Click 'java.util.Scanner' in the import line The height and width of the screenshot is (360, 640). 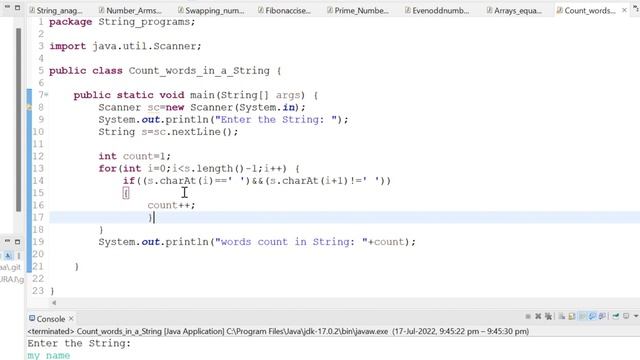(x=144, y=46)
